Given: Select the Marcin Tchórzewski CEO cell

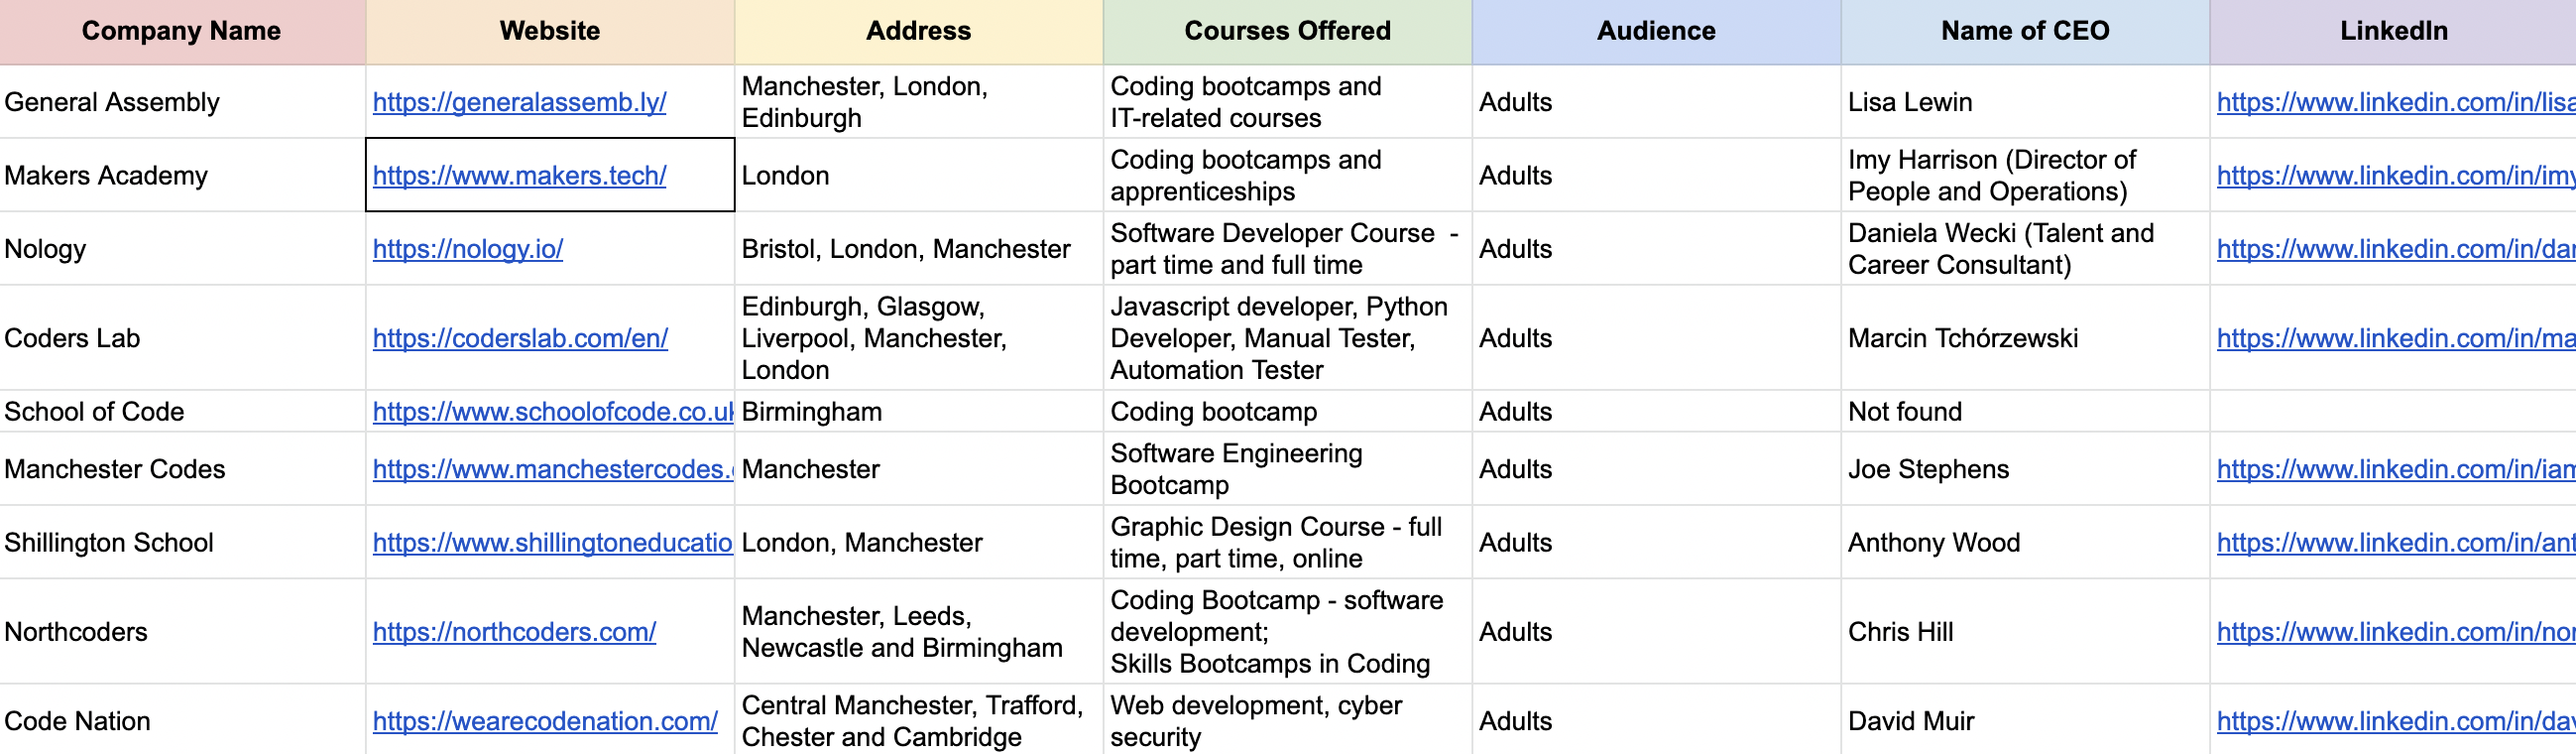Looking at the screenshot, I should pos(2025,338).
